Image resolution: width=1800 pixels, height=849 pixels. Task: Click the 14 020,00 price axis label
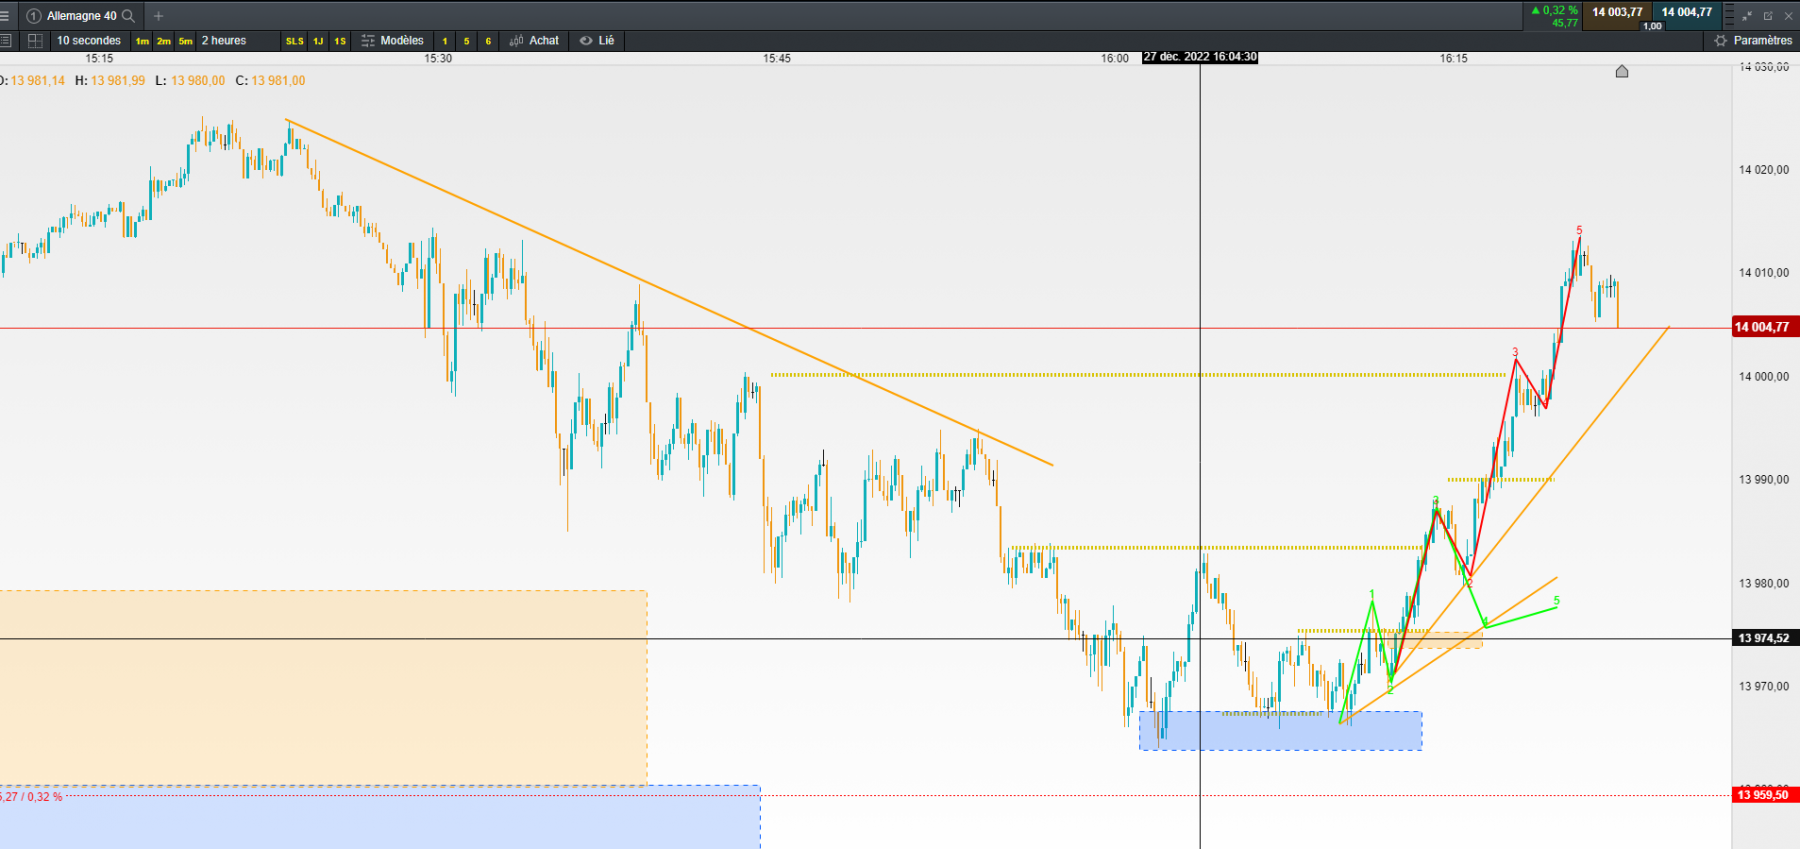[x=1764, y=170]
